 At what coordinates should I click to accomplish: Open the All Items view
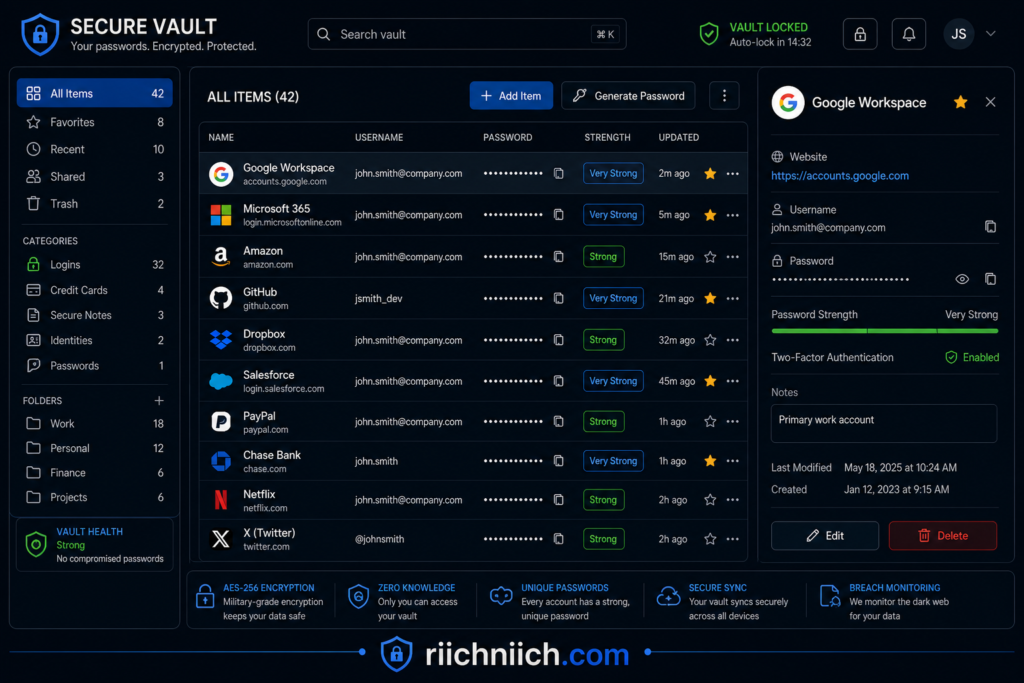[x=95, y=93]
